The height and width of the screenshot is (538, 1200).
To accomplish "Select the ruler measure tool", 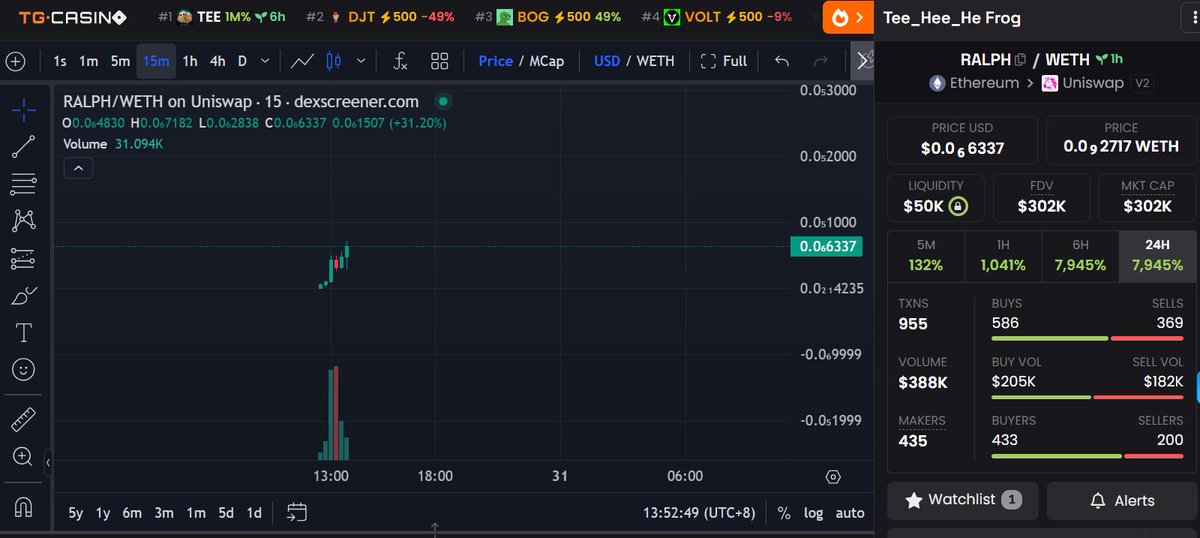I will click(x=24, y=419).
